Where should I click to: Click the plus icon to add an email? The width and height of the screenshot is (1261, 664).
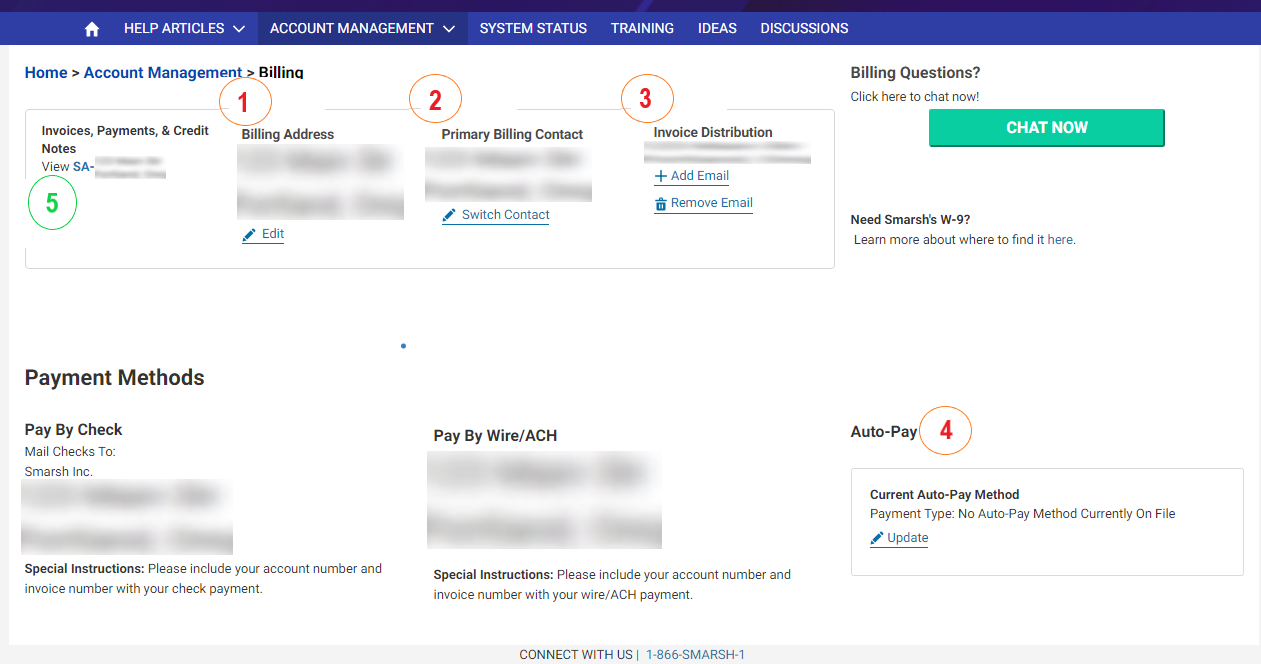coord(660,175)
